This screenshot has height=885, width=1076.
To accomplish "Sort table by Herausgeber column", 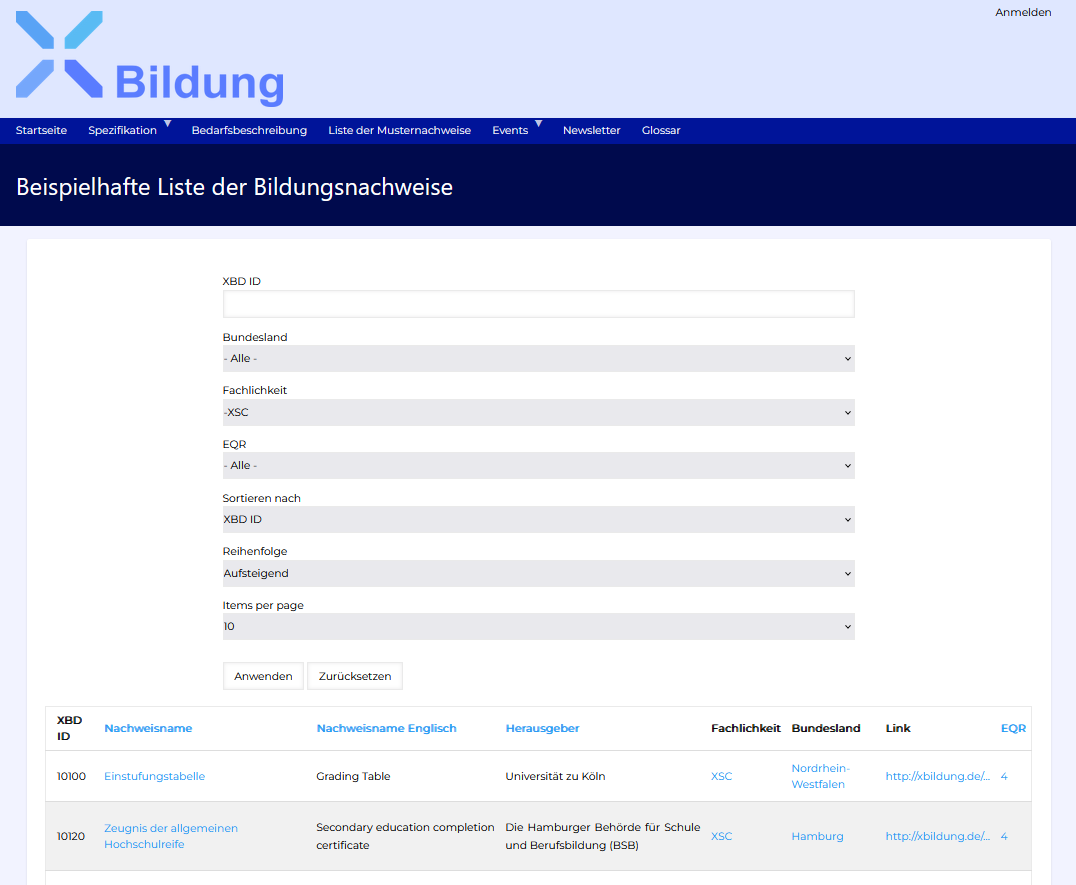I will point(542,728).
